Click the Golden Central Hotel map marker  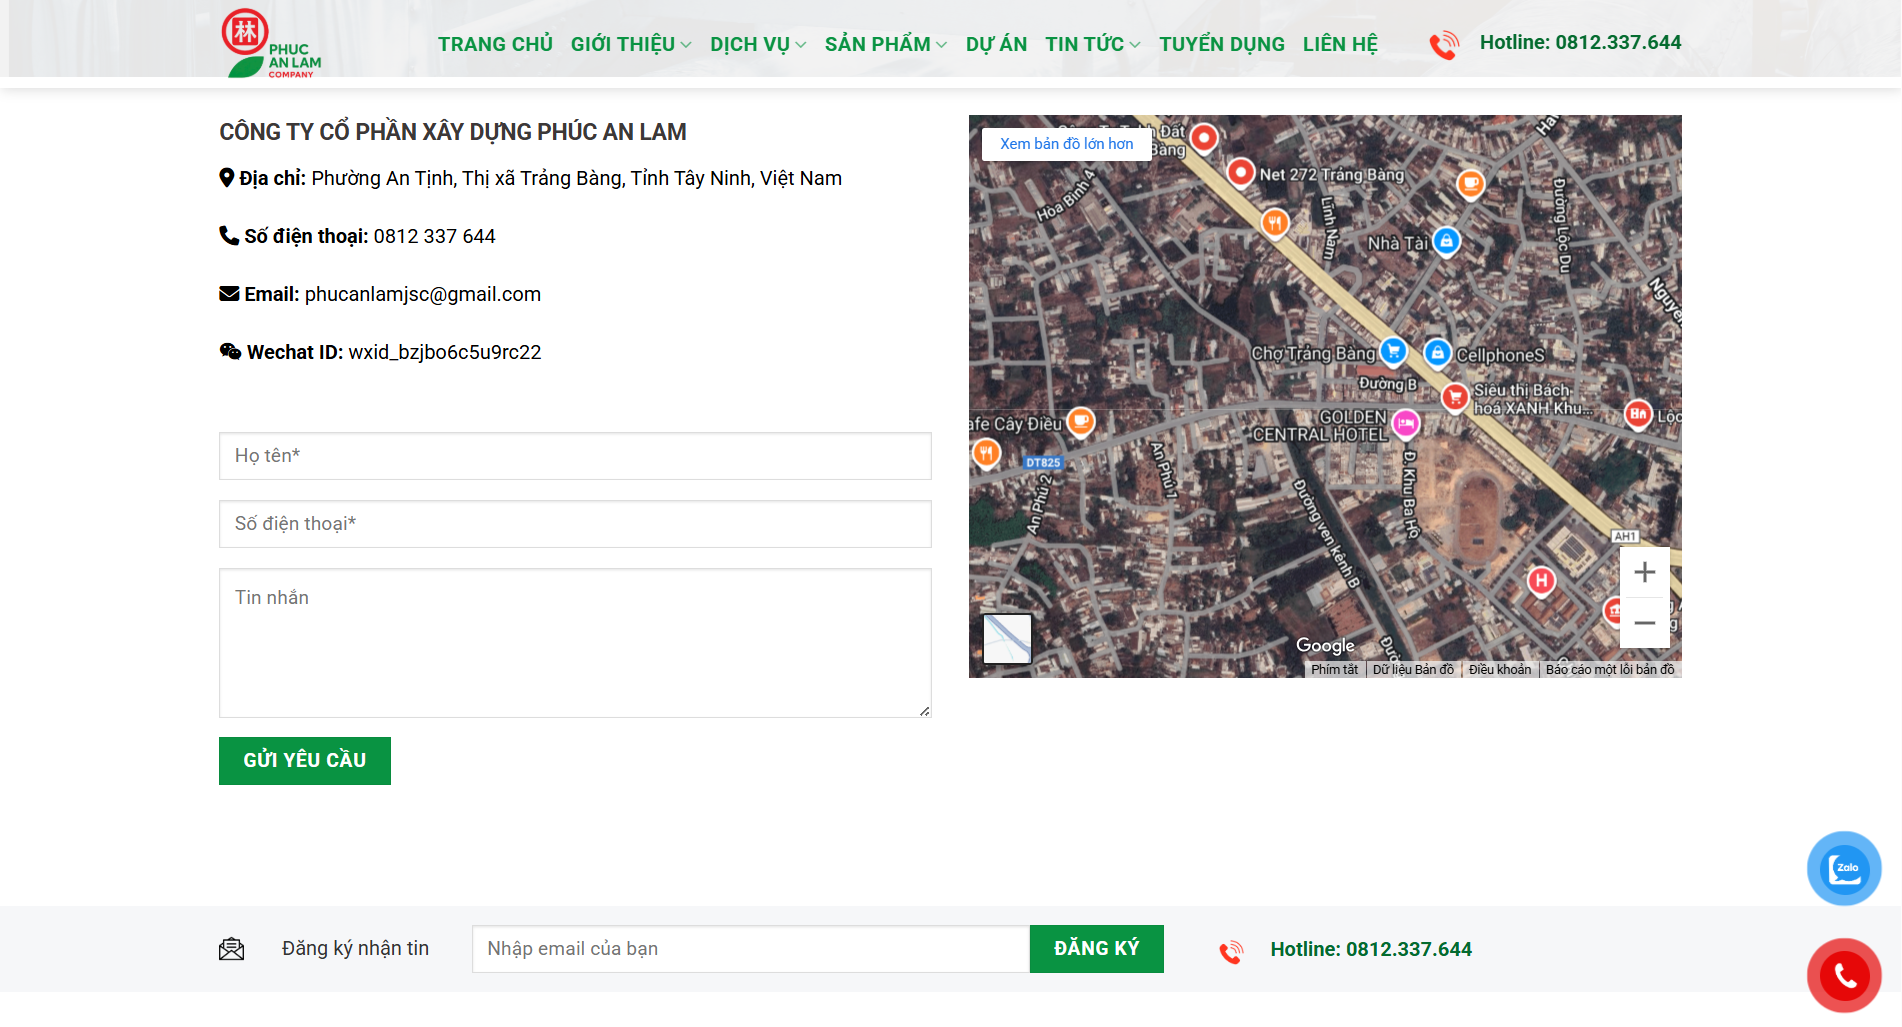[1405, 424]
